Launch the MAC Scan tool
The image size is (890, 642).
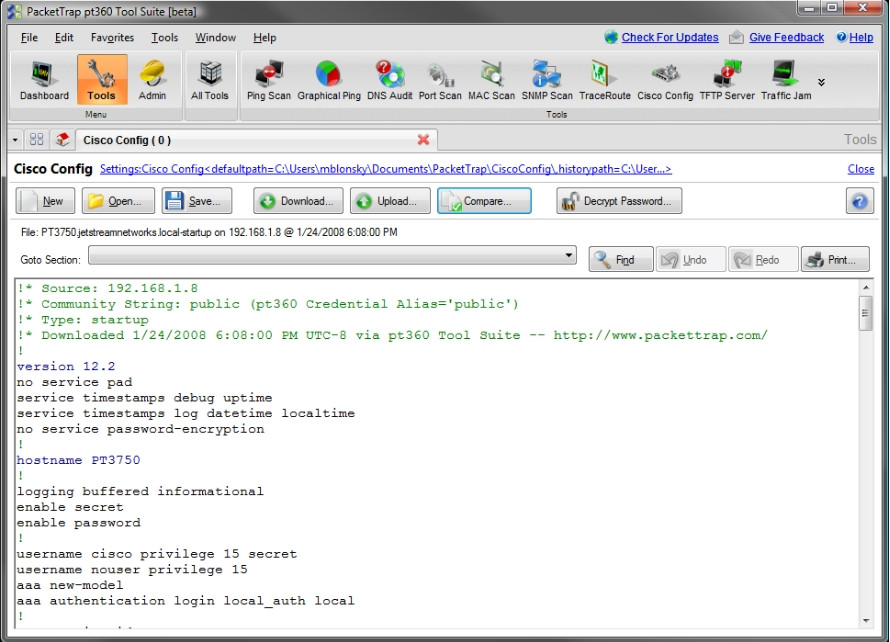491,80
